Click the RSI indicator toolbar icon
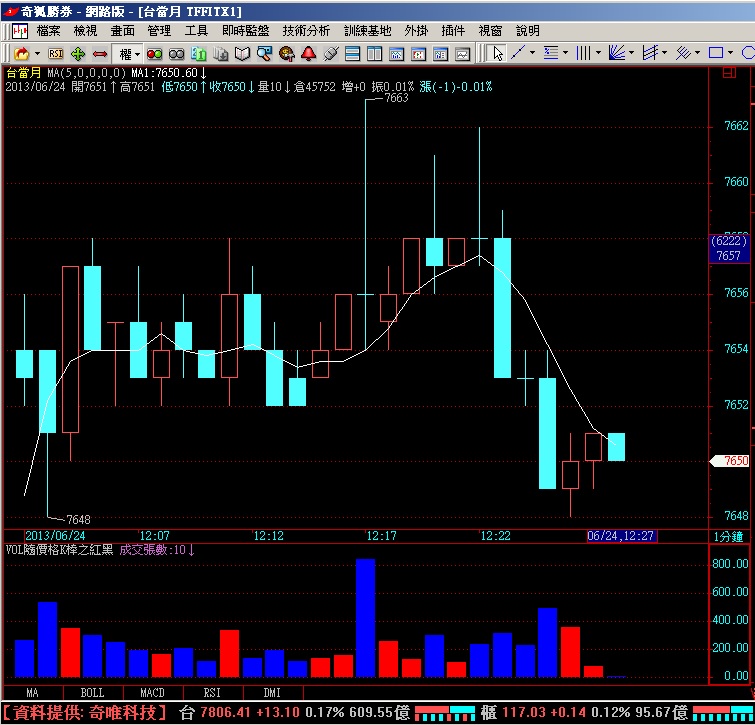This screenshot has width=755, height=725. [x=56, y=53]
